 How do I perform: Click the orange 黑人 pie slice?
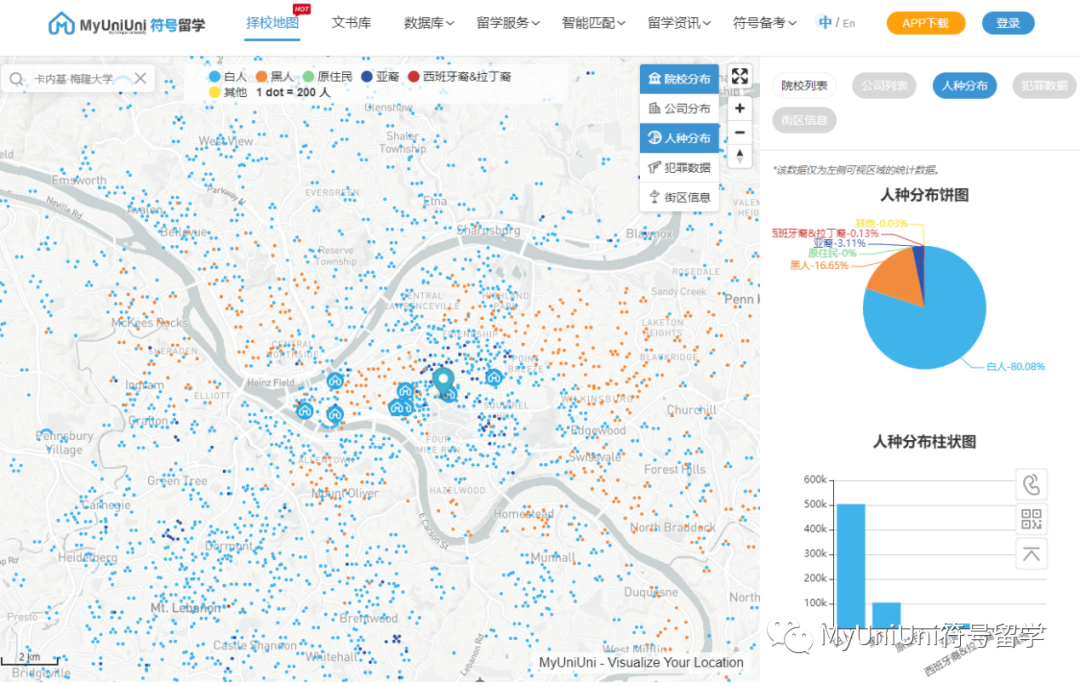[x=895, y=276]
